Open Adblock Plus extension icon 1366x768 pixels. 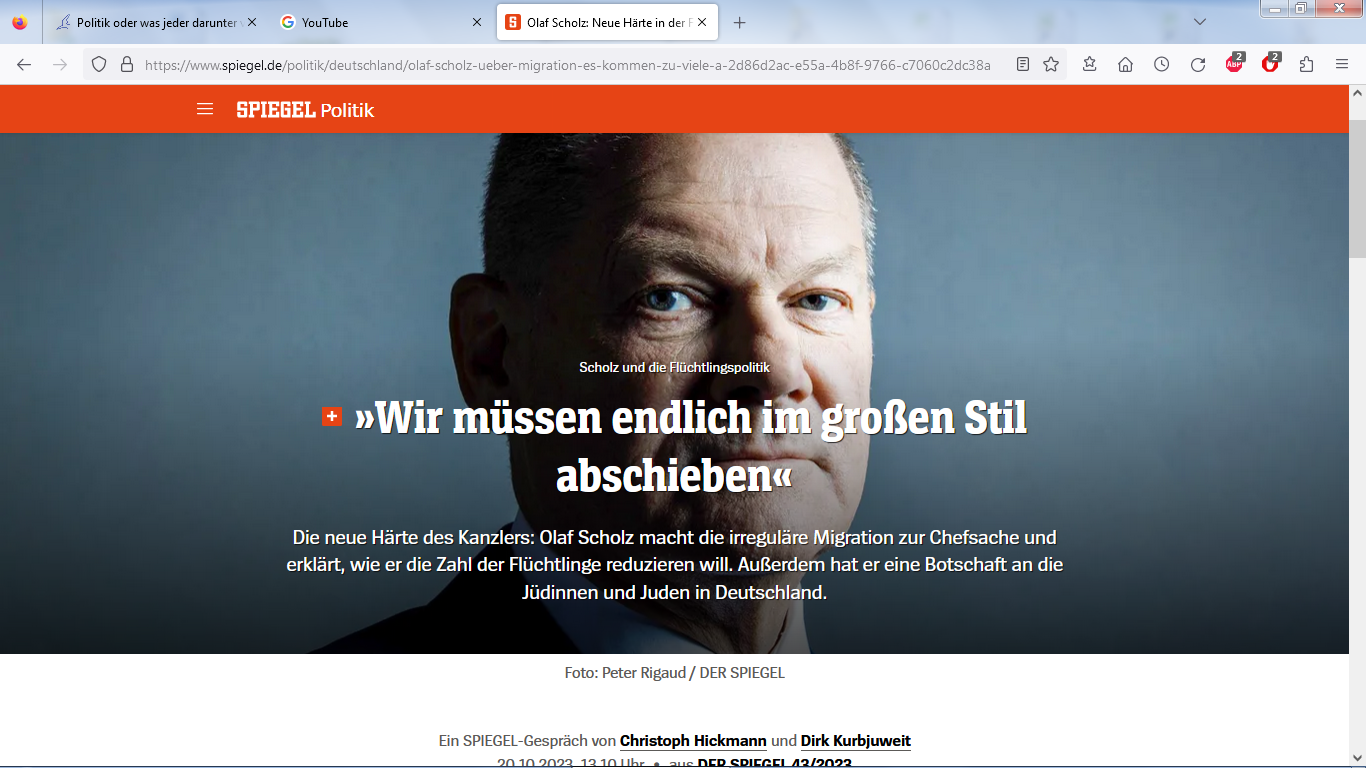[x=1235, y=63]
